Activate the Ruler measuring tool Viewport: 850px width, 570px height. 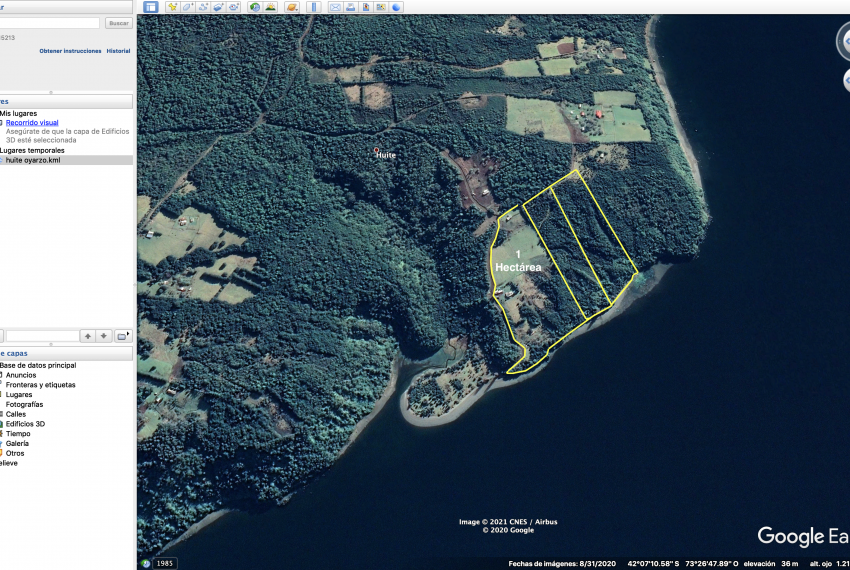pyautogui.click(x=313, y=7)
